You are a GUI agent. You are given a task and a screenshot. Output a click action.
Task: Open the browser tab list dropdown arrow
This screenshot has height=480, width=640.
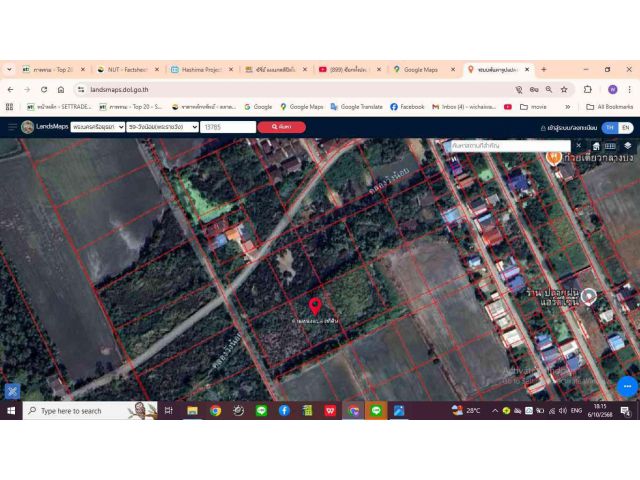point(9,70)
